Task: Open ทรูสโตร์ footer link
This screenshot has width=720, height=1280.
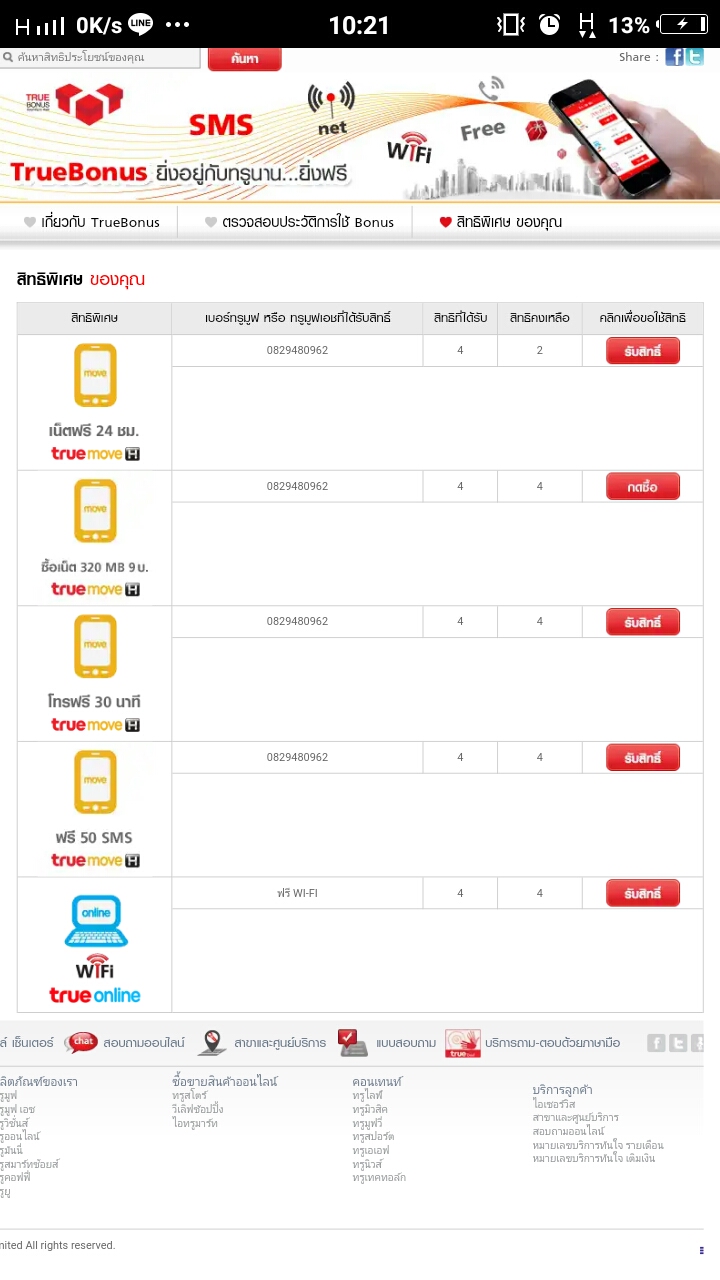Action: pyautogui.click(x=189, y=1096)
